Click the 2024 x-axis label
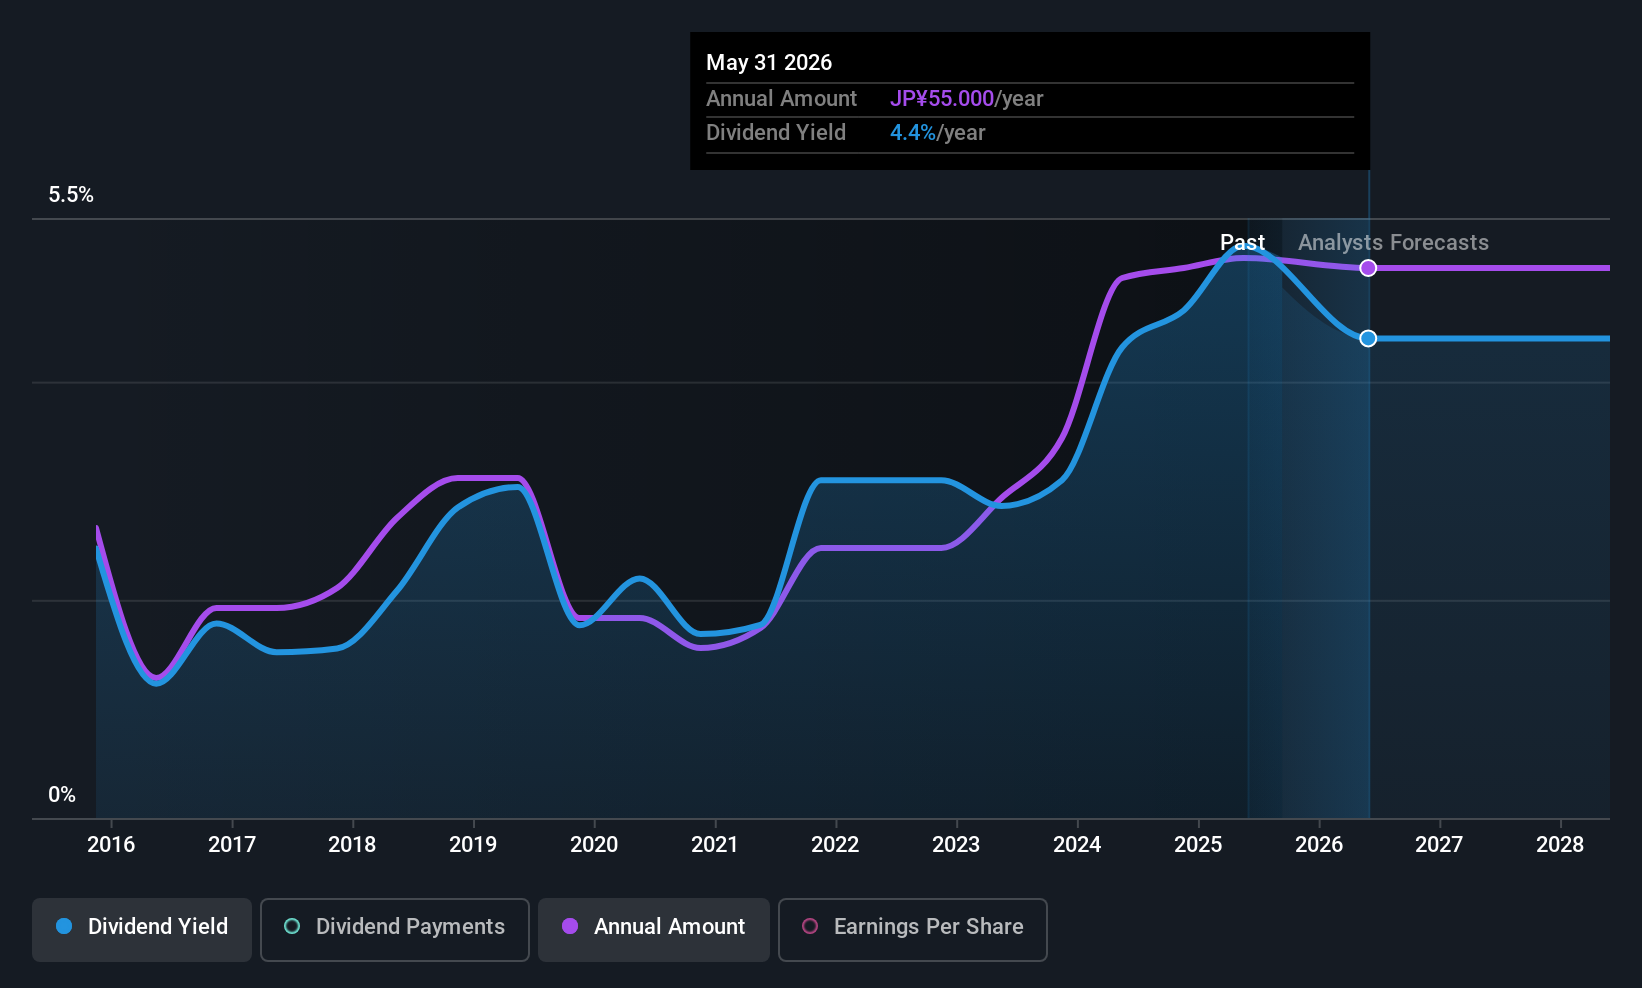1642x988 pixels. 1077,845
